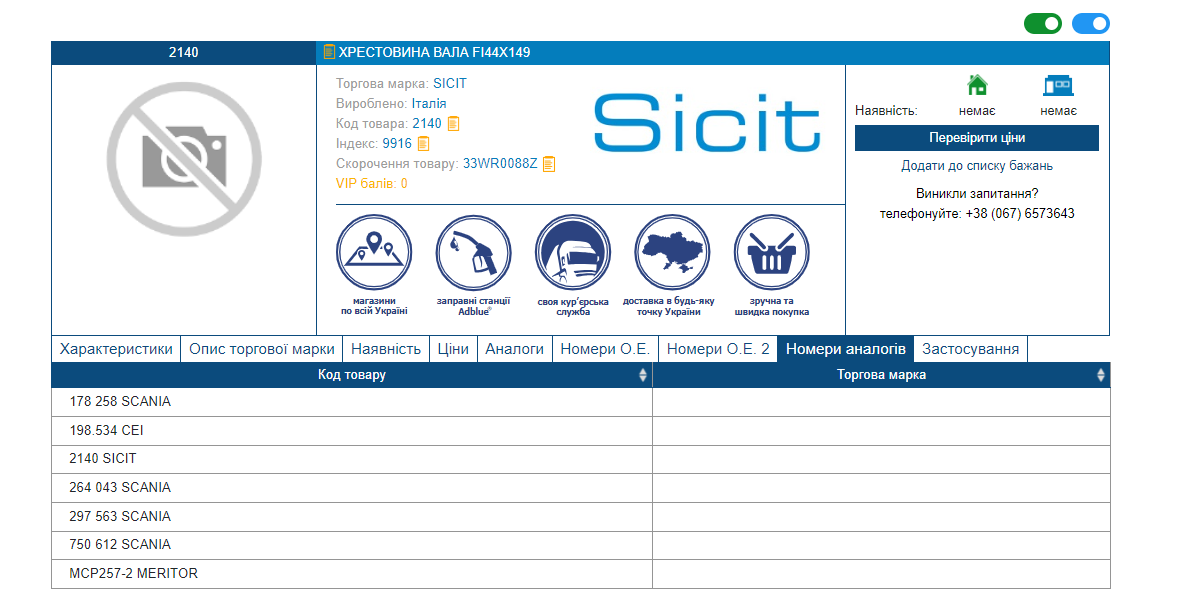Click the copy icon beside the product title
Screen dimensions: 1197x615
329,52
